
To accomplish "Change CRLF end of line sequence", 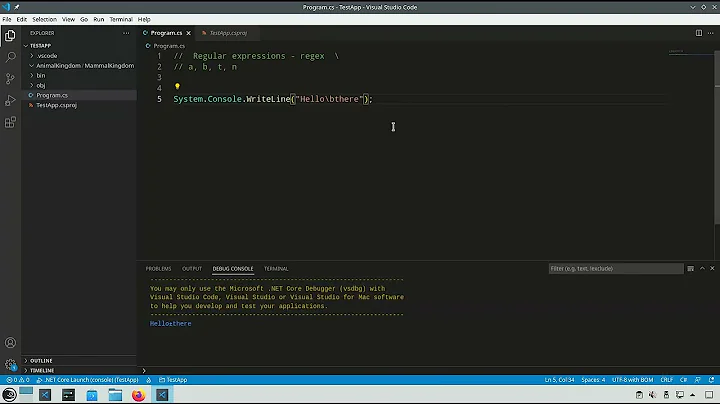I will pos(666,380).
